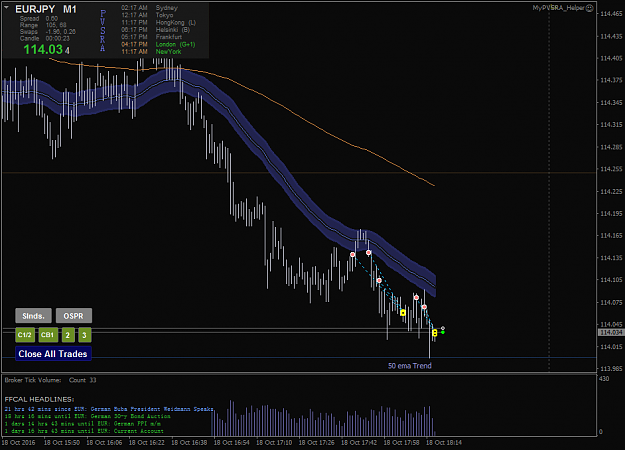Click the German PPI m/m headline
This screenshot has height=450, width=625.
(x=83, y=424)
